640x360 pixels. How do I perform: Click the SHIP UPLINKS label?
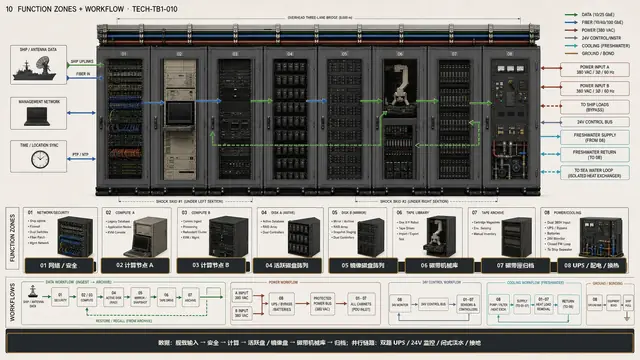coord(82,61)
